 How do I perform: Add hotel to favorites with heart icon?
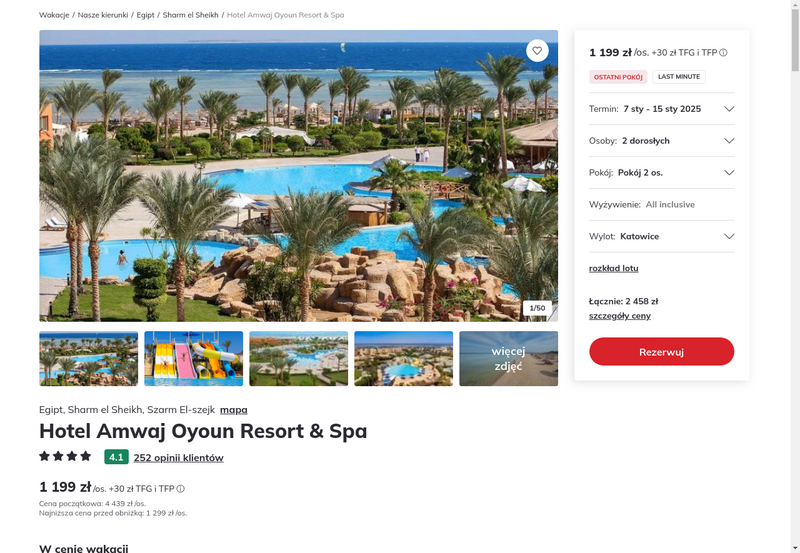pyautogui.click(x=537, y=51)
